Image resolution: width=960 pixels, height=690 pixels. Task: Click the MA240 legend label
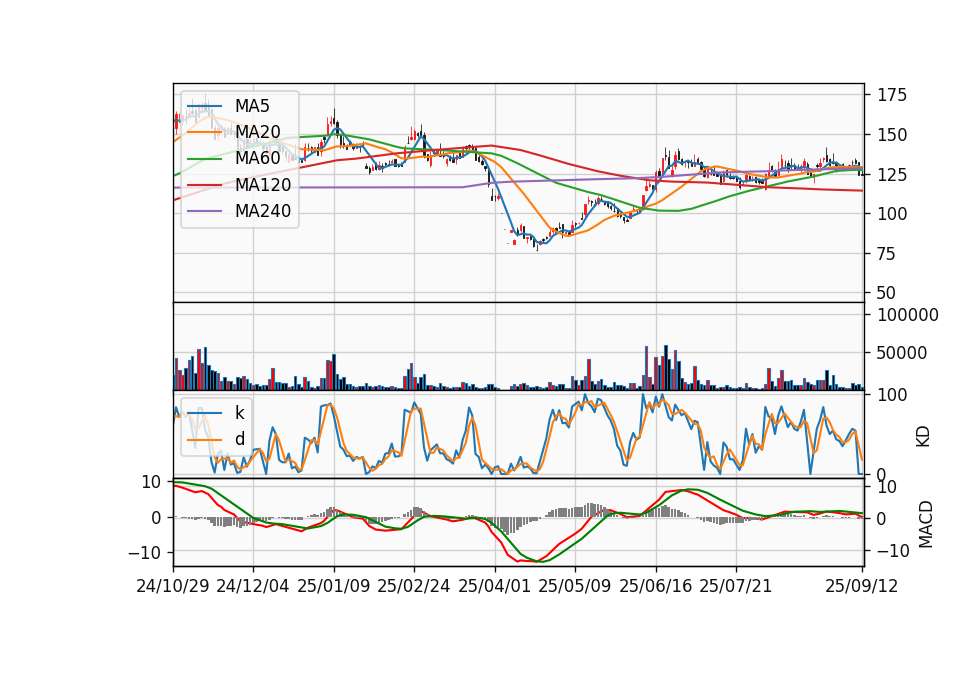[x=263, y=211]
